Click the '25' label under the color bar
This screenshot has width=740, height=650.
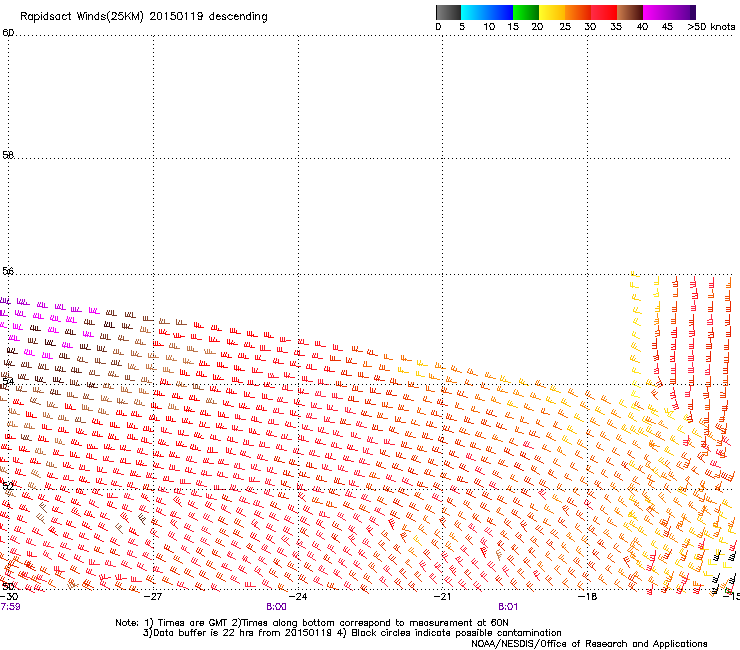tap(565, 27)
